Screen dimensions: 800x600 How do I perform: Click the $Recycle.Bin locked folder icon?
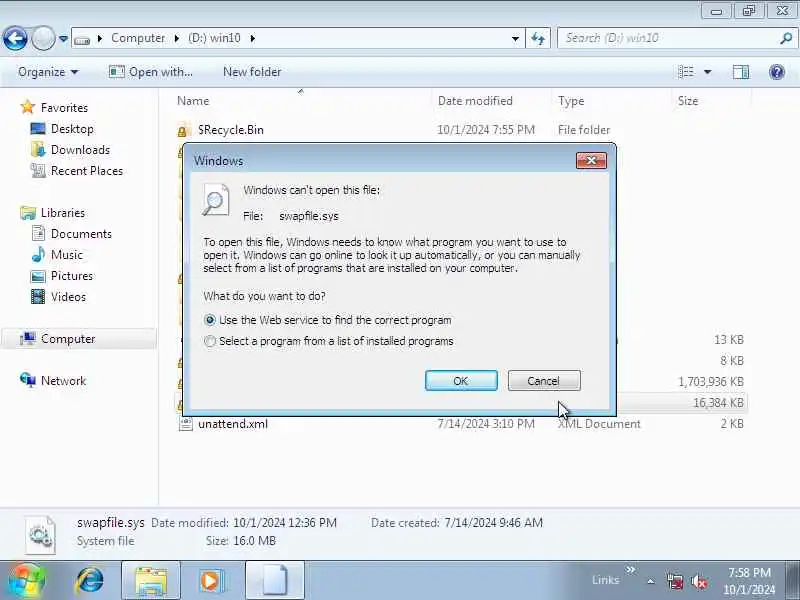183,131
